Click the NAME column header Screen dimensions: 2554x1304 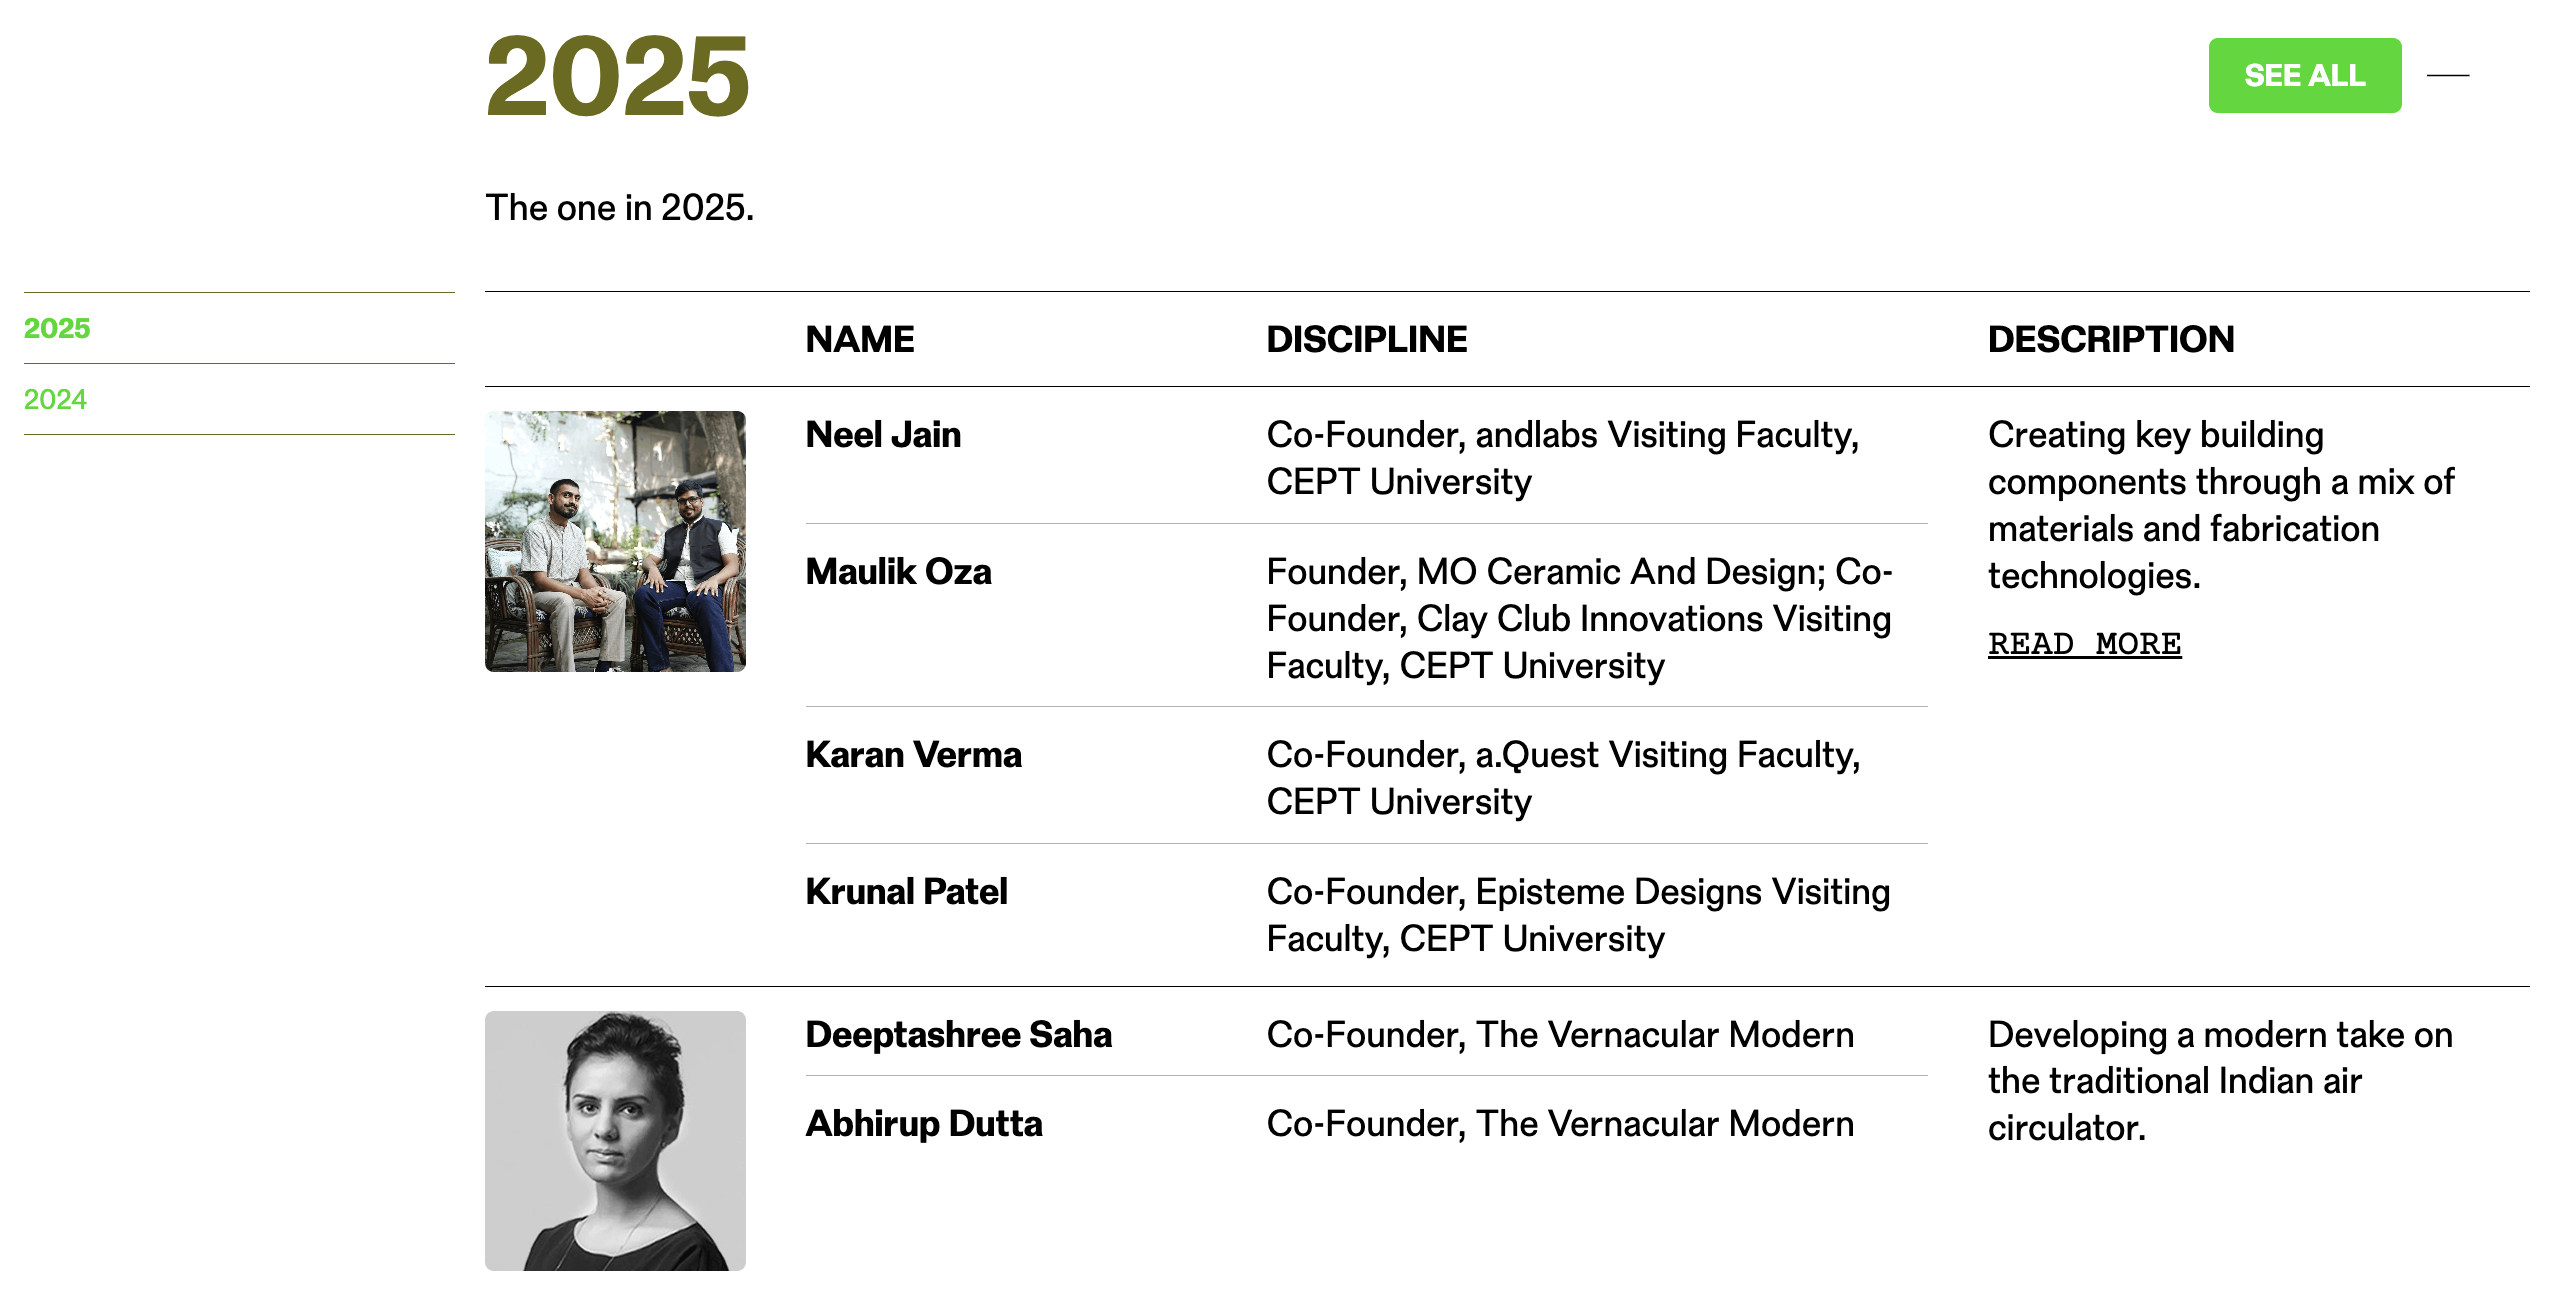pyautogui.click(x=860, y=339)
